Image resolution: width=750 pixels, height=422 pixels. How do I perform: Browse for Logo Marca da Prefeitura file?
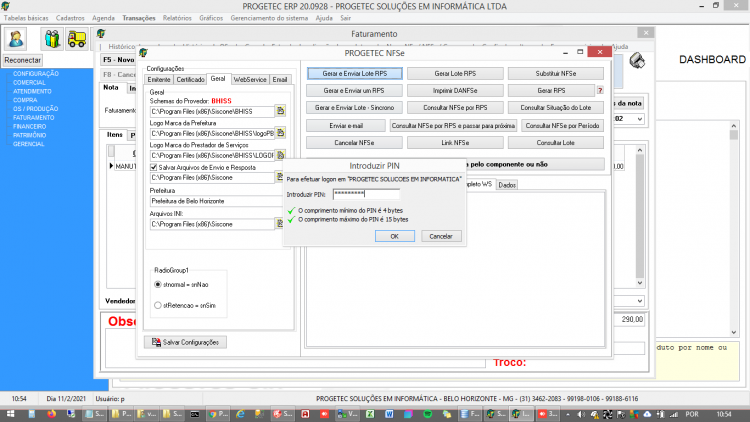tap(281, 133)
